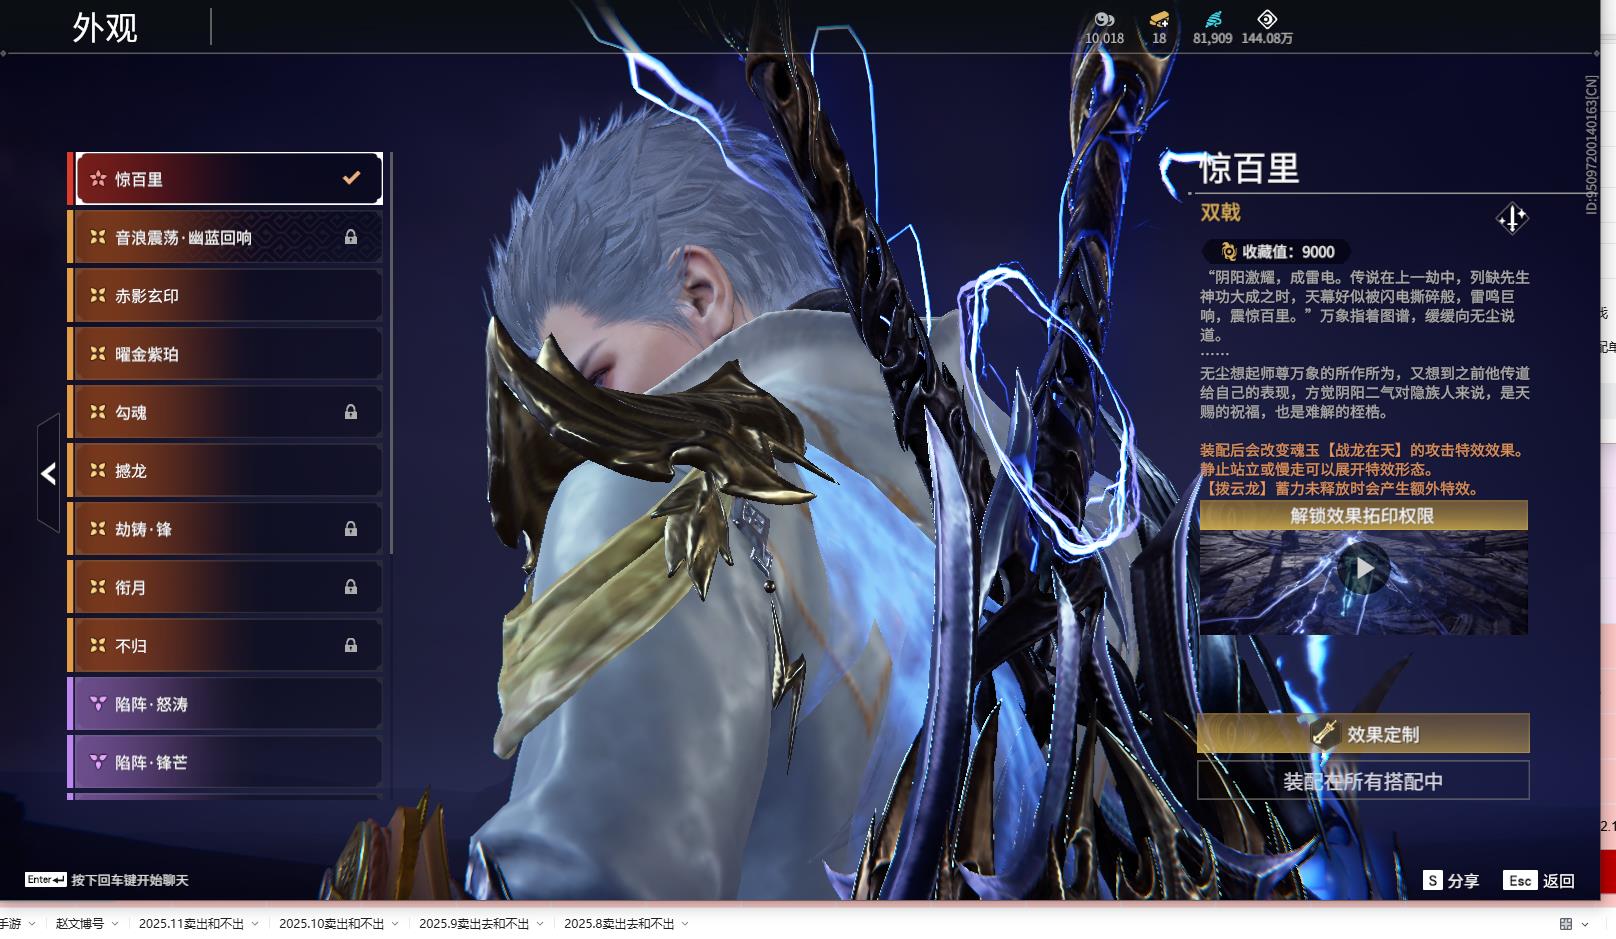Image resolution: width=1616 pixels, height=939 pixels.
Task: Click the purple icon beside 陷阵·怒涛
Action: [97, 703]
